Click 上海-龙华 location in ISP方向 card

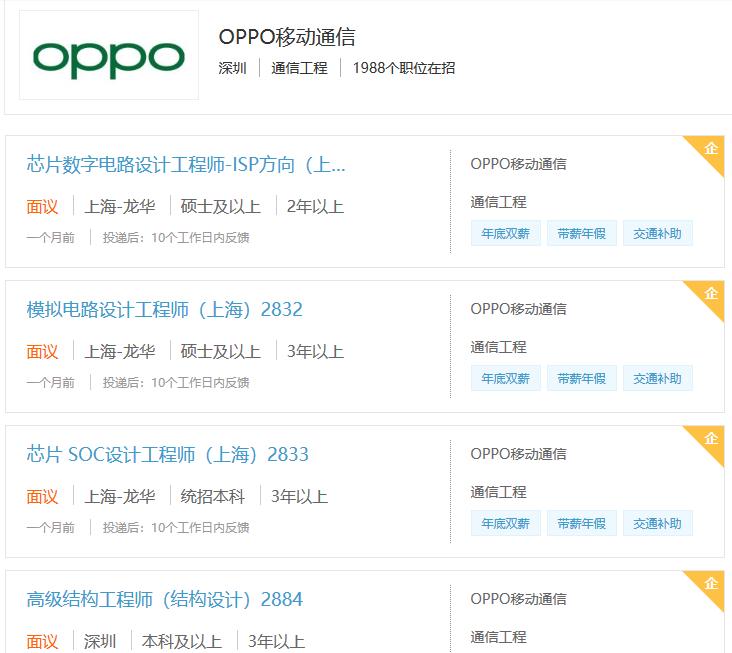[120, 207]
